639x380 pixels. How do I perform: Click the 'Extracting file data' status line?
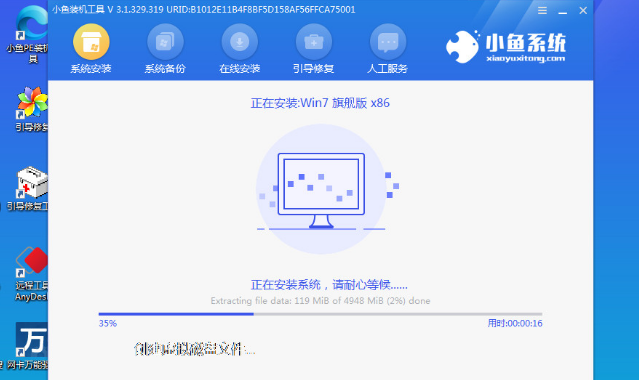320,301
